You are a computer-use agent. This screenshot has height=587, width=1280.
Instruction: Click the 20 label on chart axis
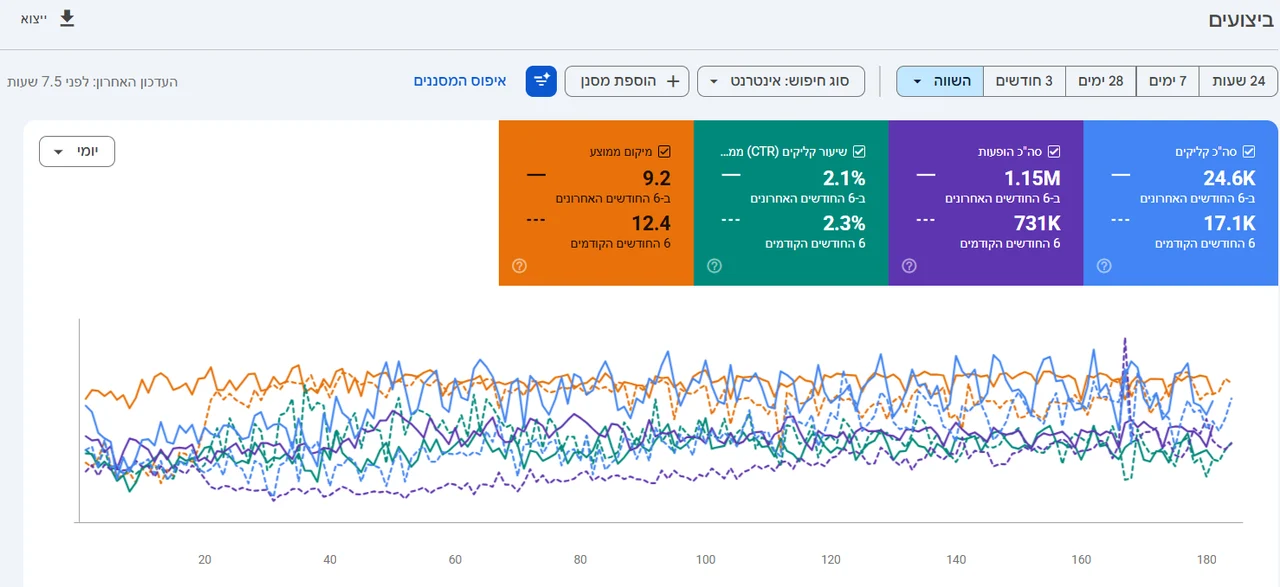click(205, 560)
